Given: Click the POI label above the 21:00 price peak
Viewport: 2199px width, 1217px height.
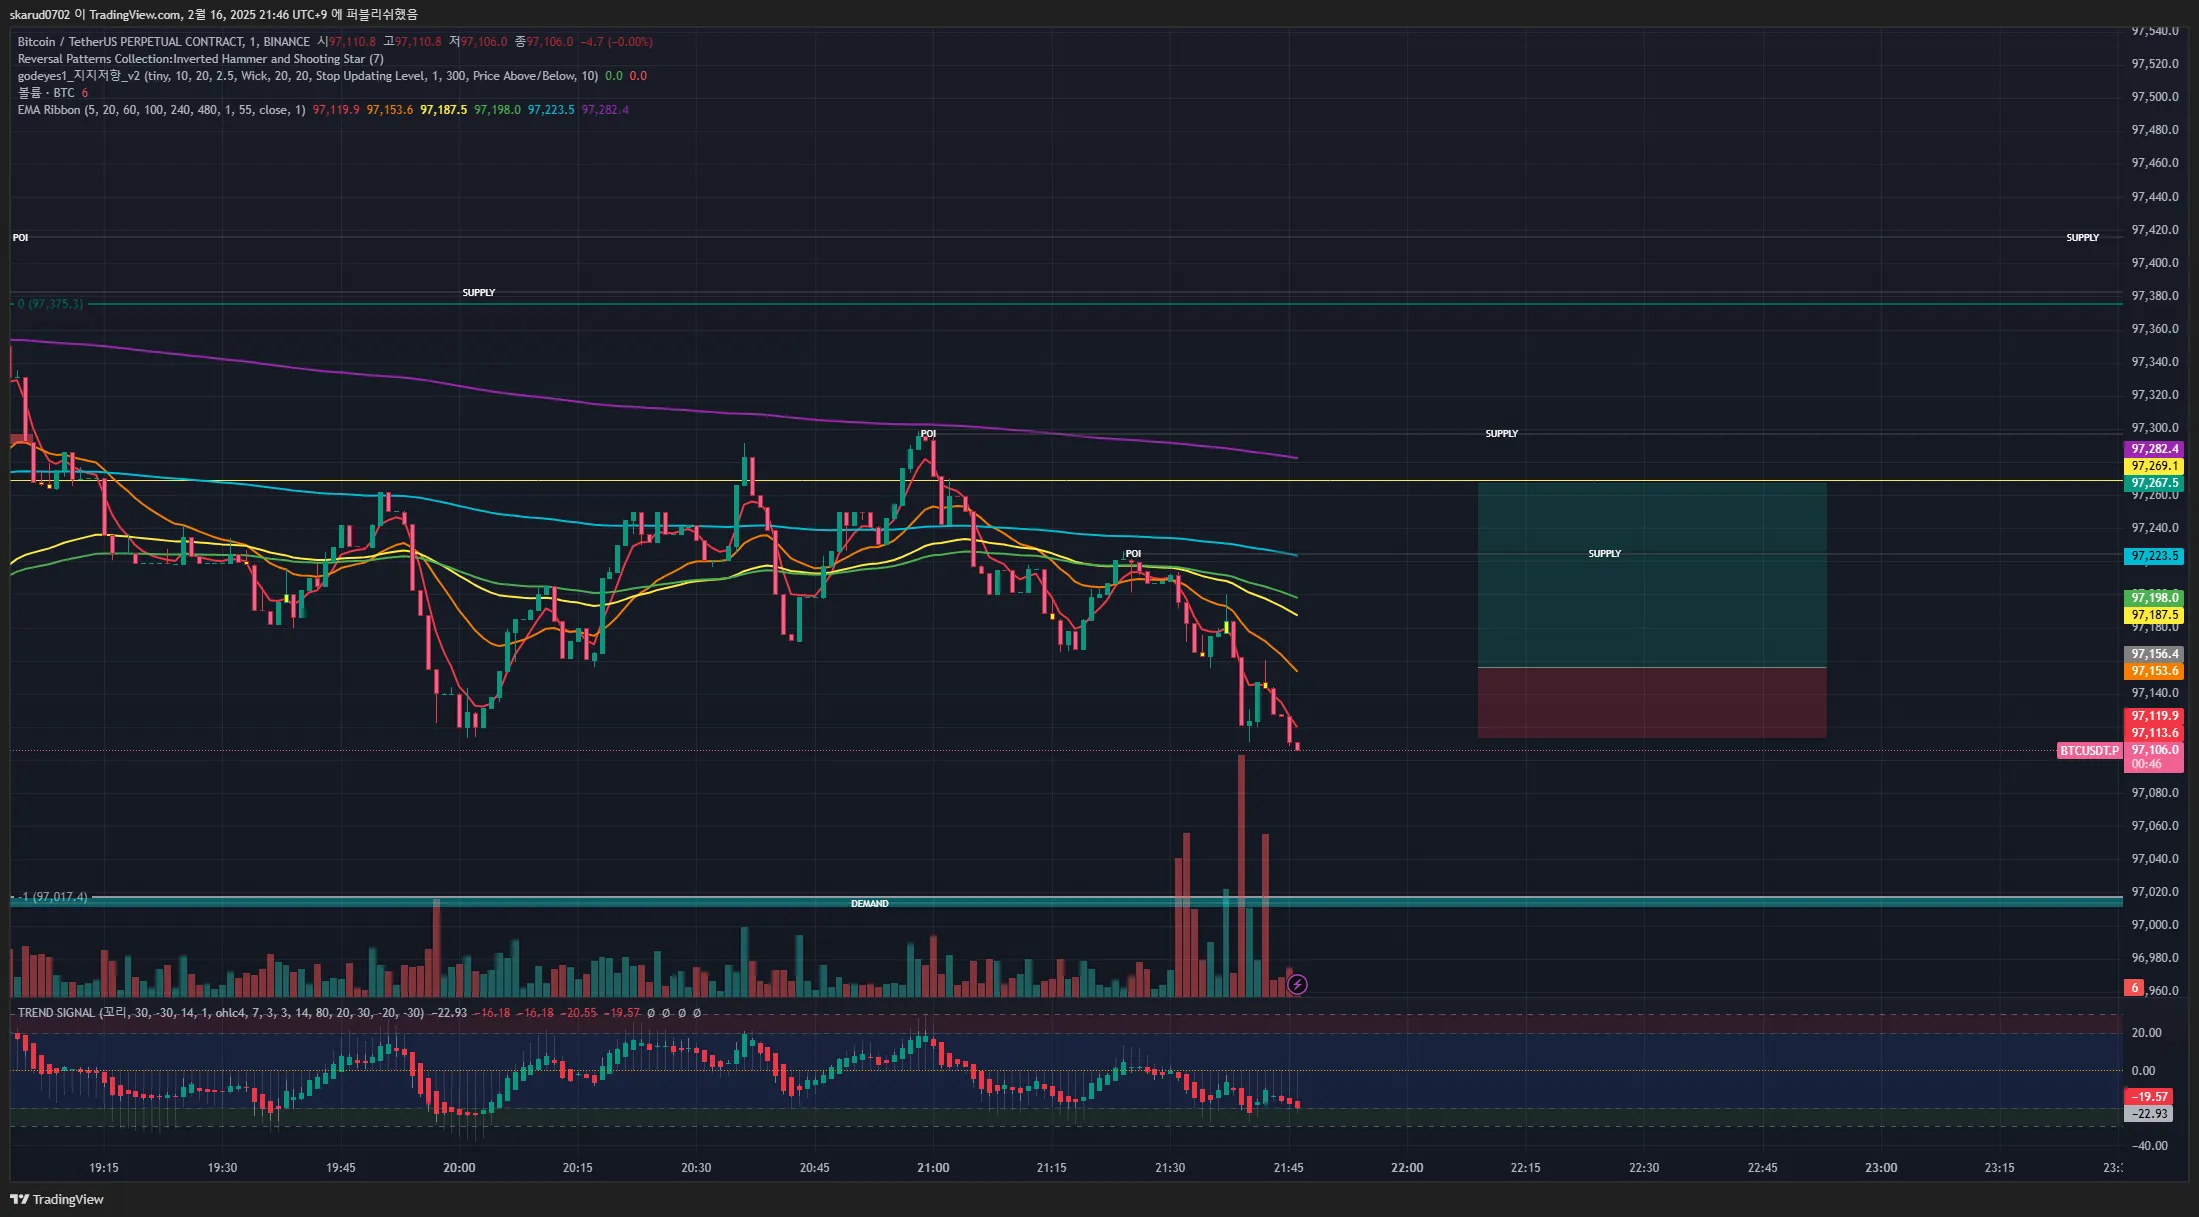Looking at the screenshot, I should click(928, 434).
